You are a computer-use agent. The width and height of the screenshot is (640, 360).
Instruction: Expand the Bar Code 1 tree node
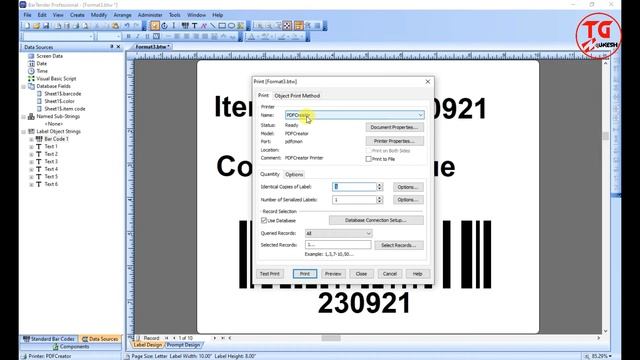click(31, 139)
